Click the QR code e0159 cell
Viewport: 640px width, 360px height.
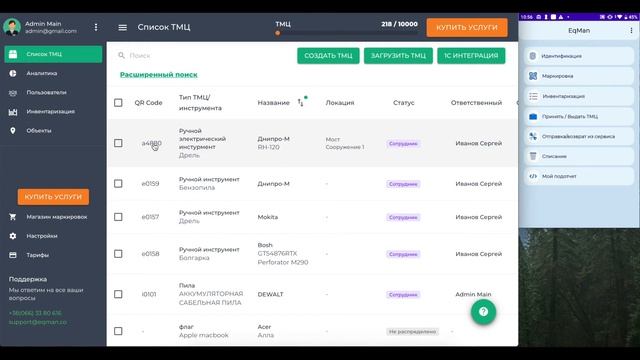(150, 184)
